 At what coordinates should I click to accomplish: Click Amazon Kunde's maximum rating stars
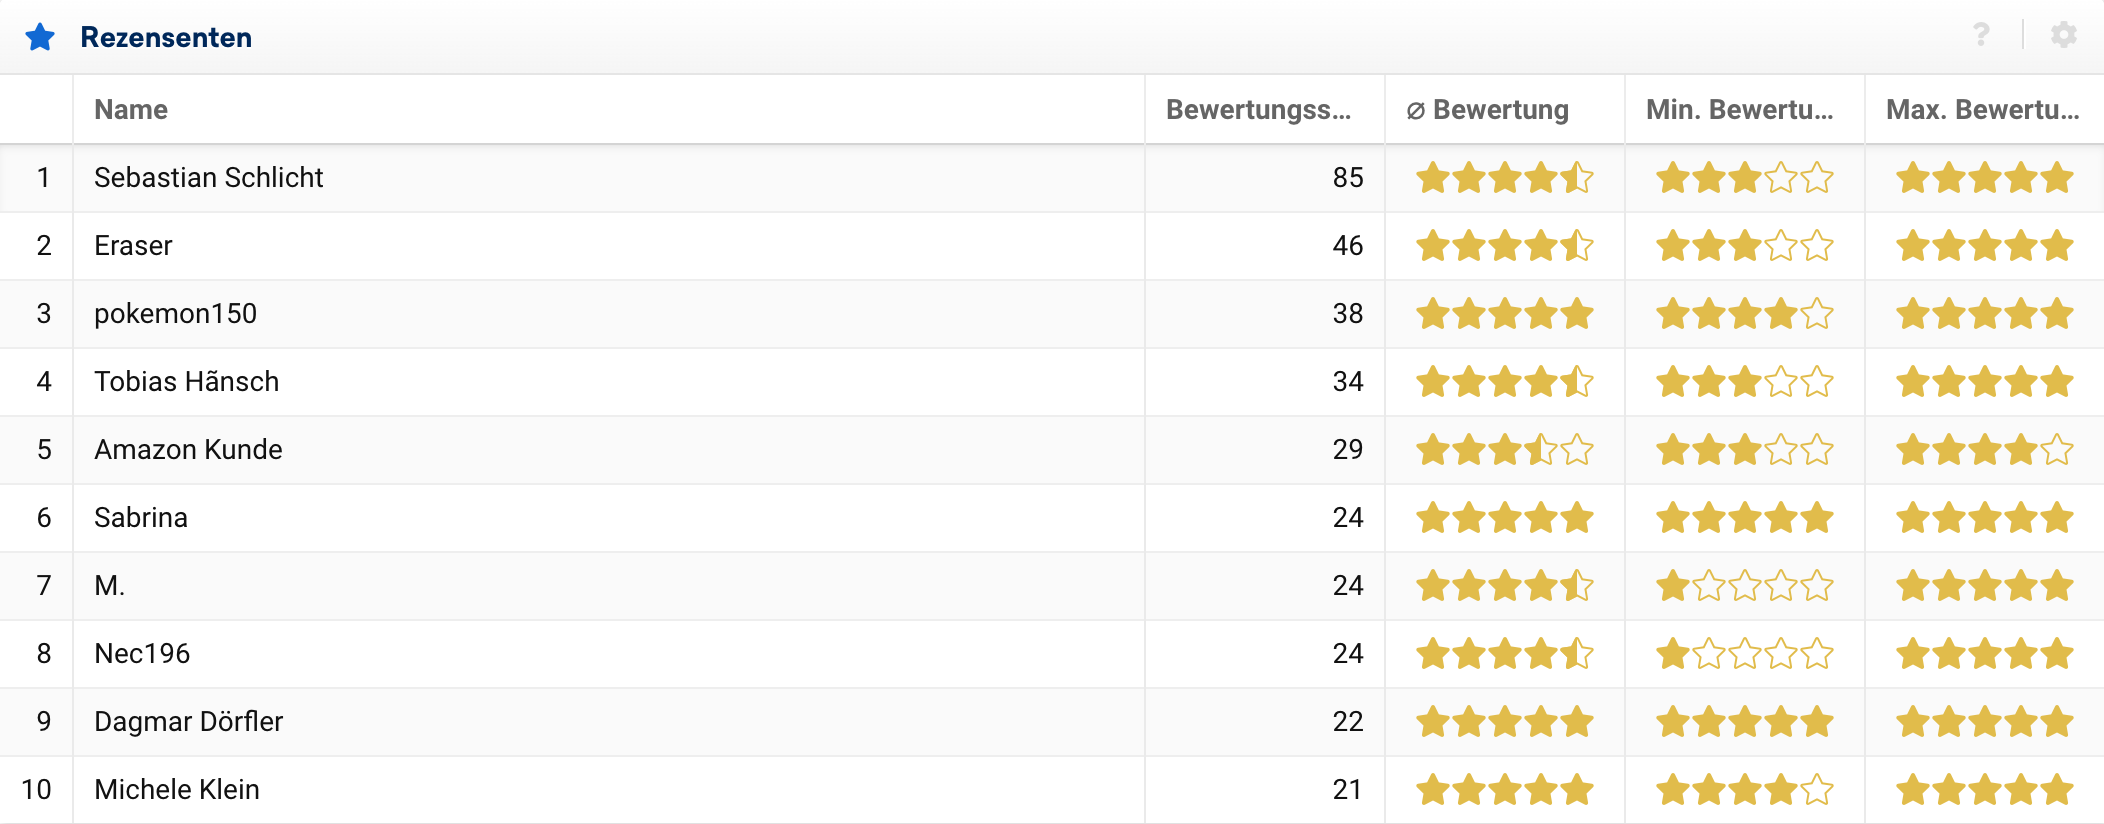point(1984,450)
